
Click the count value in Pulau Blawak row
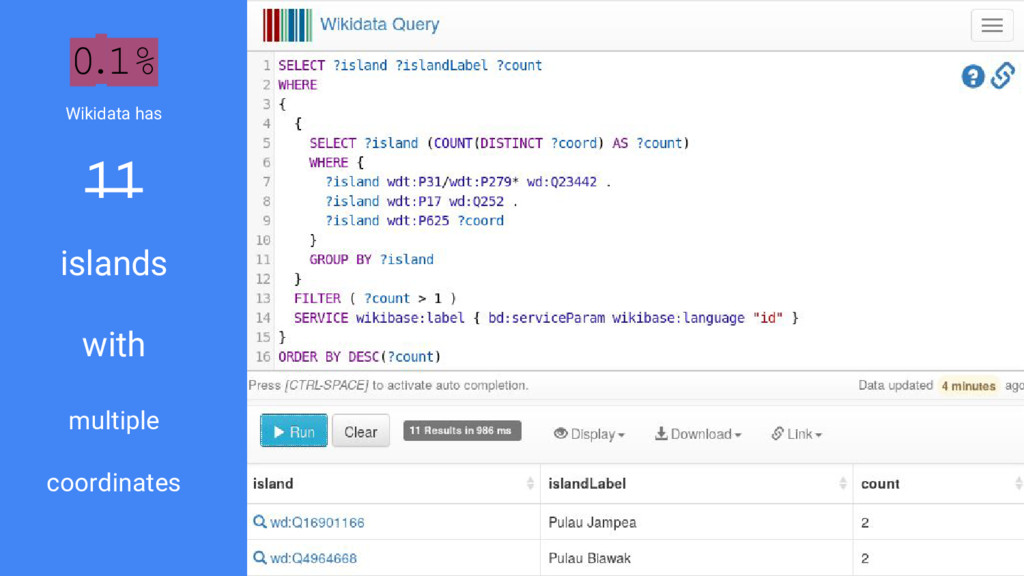865,558
